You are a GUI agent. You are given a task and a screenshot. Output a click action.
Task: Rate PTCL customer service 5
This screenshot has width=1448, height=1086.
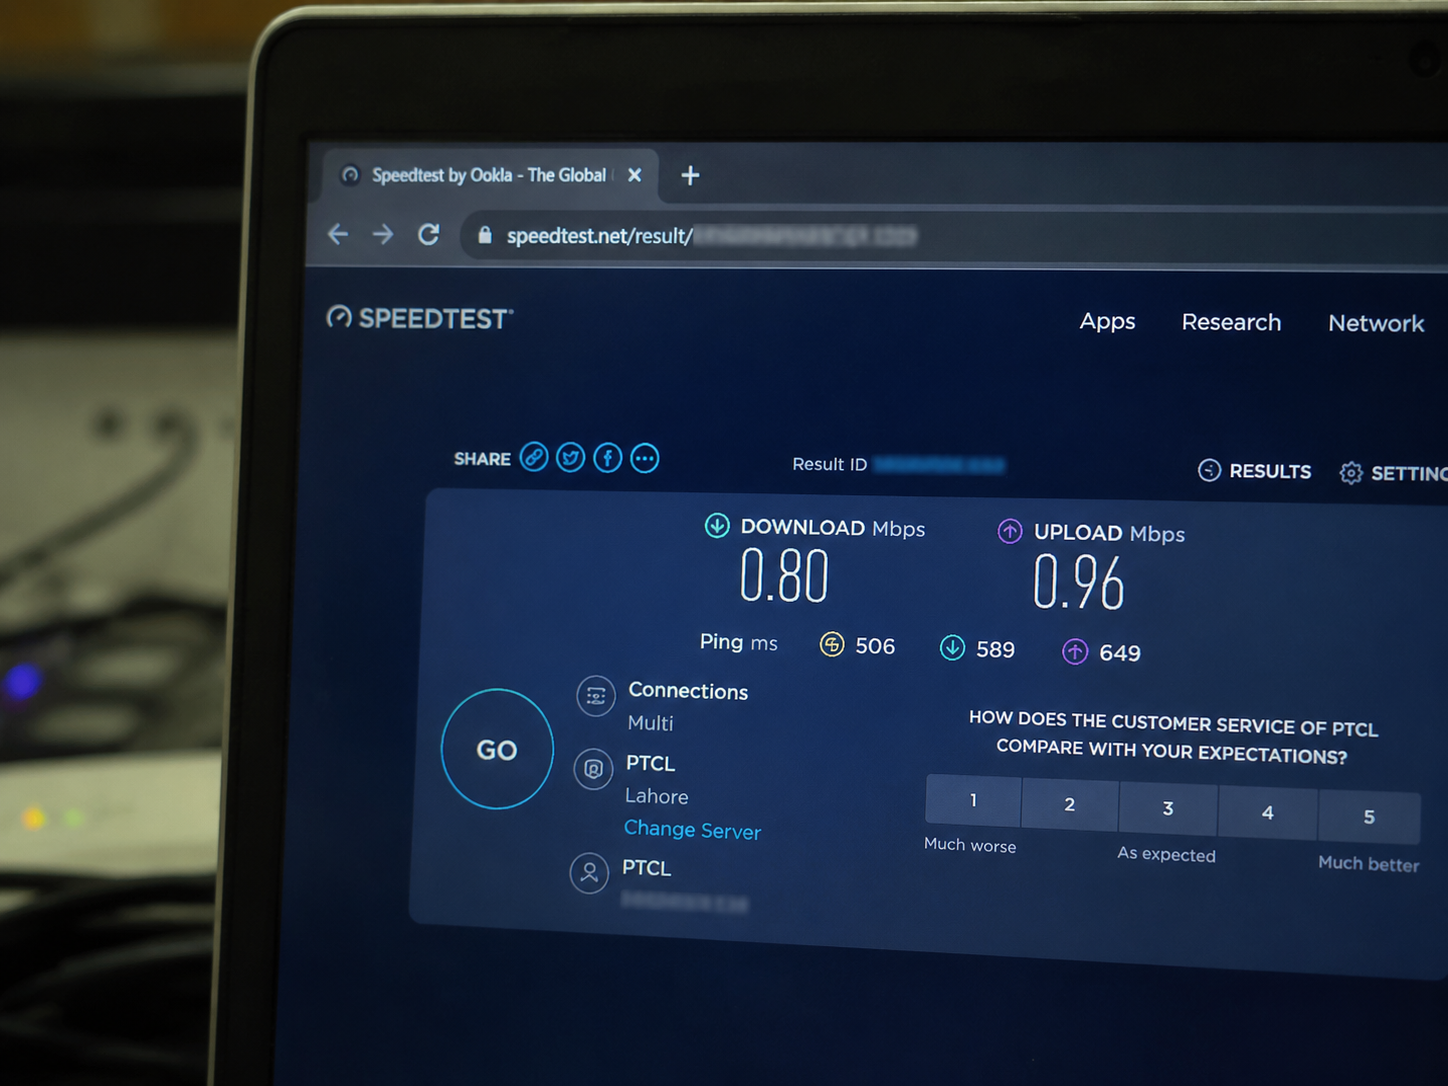[1369, 817]
